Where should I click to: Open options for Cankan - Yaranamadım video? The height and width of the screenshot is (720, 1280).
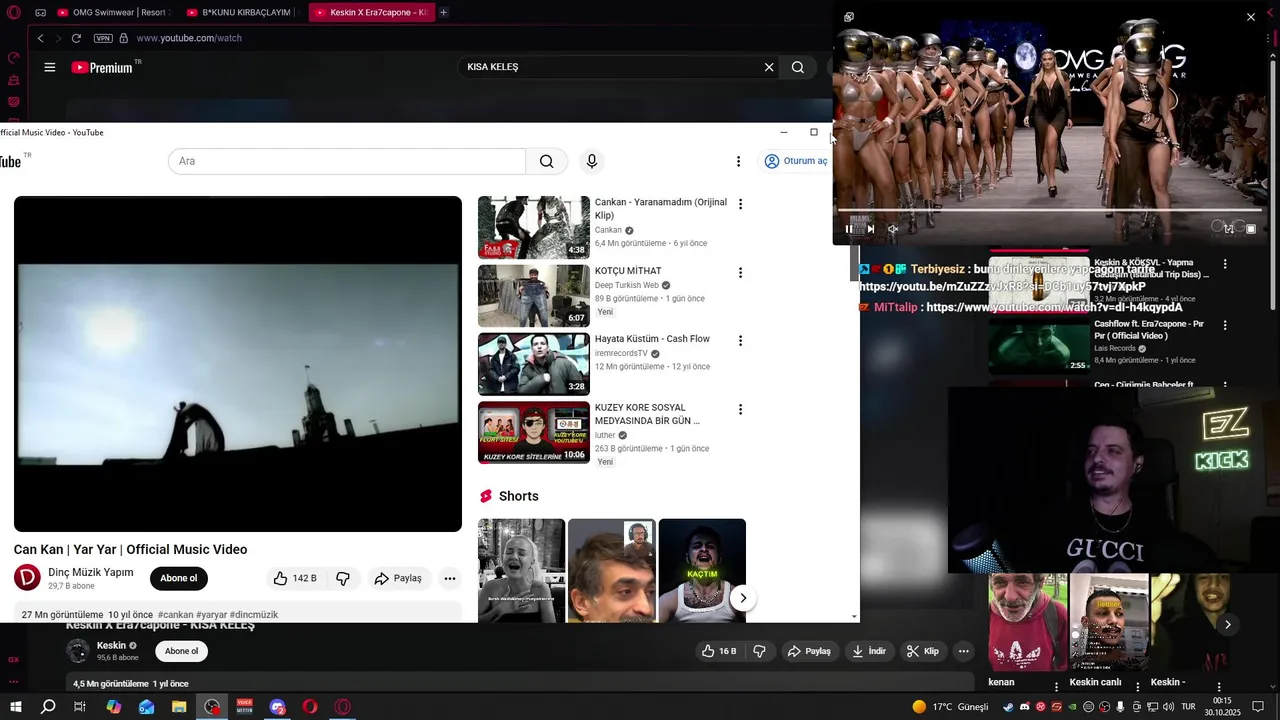click(x=740, y=204)
